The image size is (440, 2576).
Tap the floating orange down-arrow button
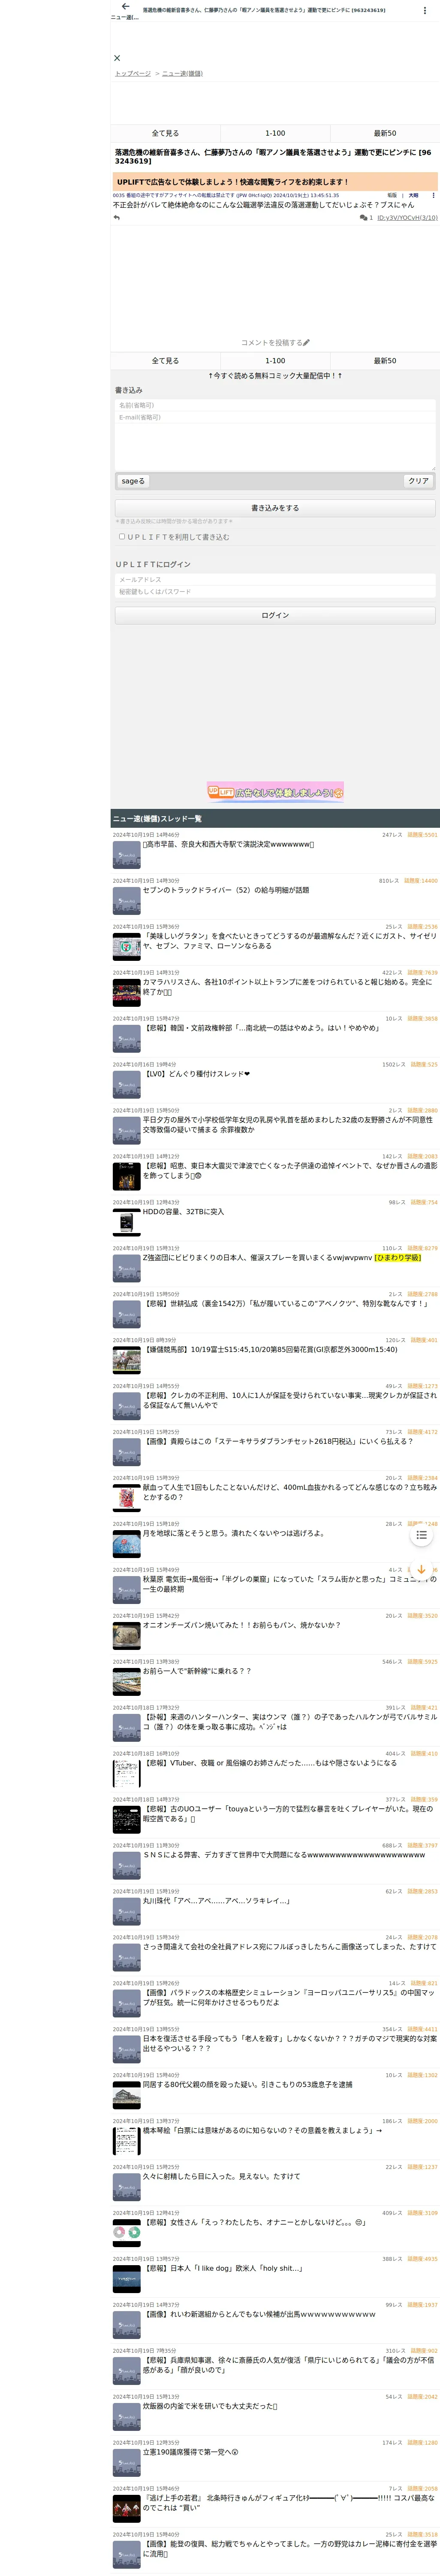coord(421,1570)
